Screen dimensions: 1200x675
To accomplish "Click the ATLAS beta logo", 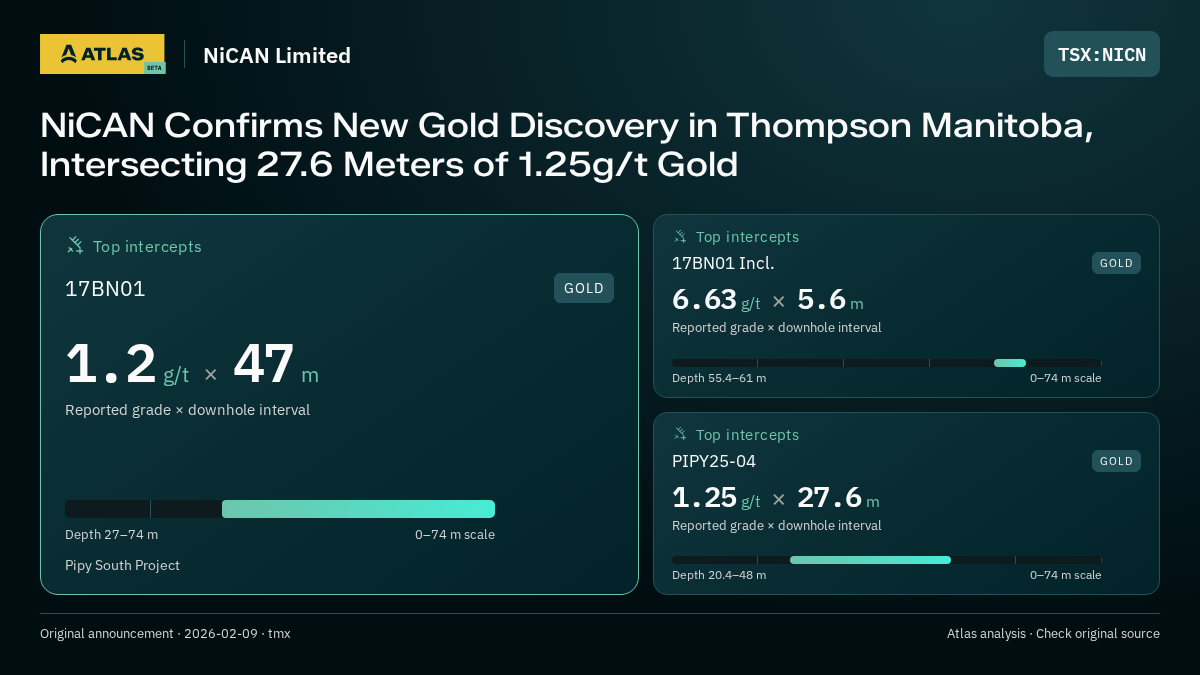I will pos(102,54).
